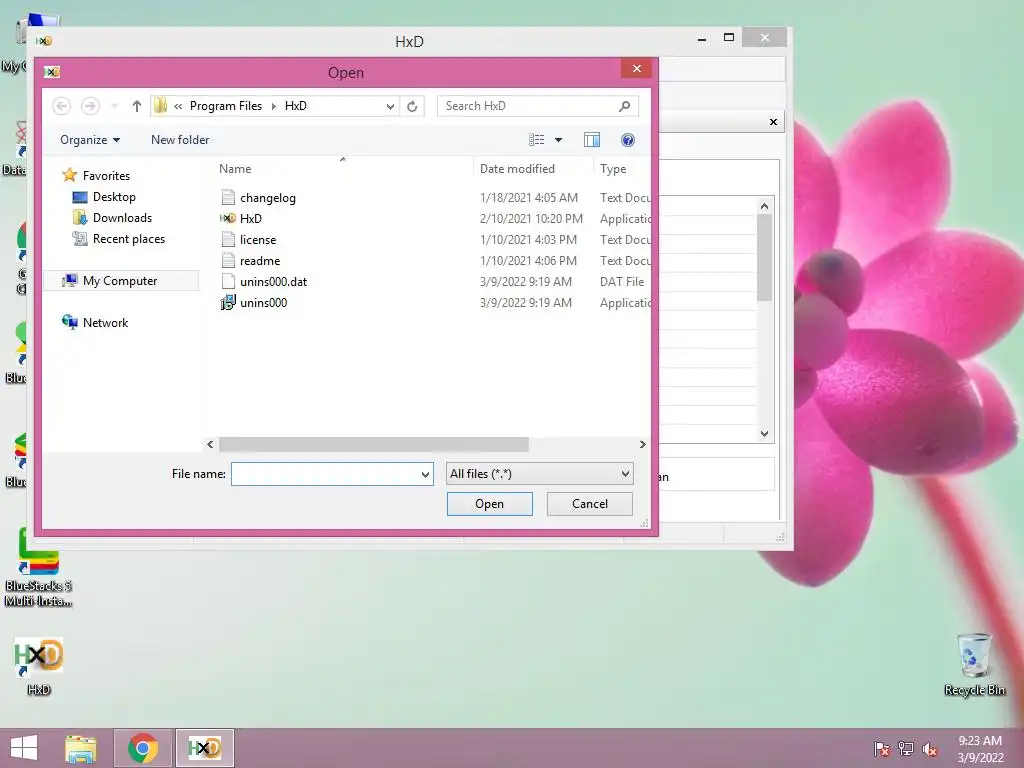Expand the path overflow chevron
Screen dimensions: 1024x768
(x=178, y=106)
